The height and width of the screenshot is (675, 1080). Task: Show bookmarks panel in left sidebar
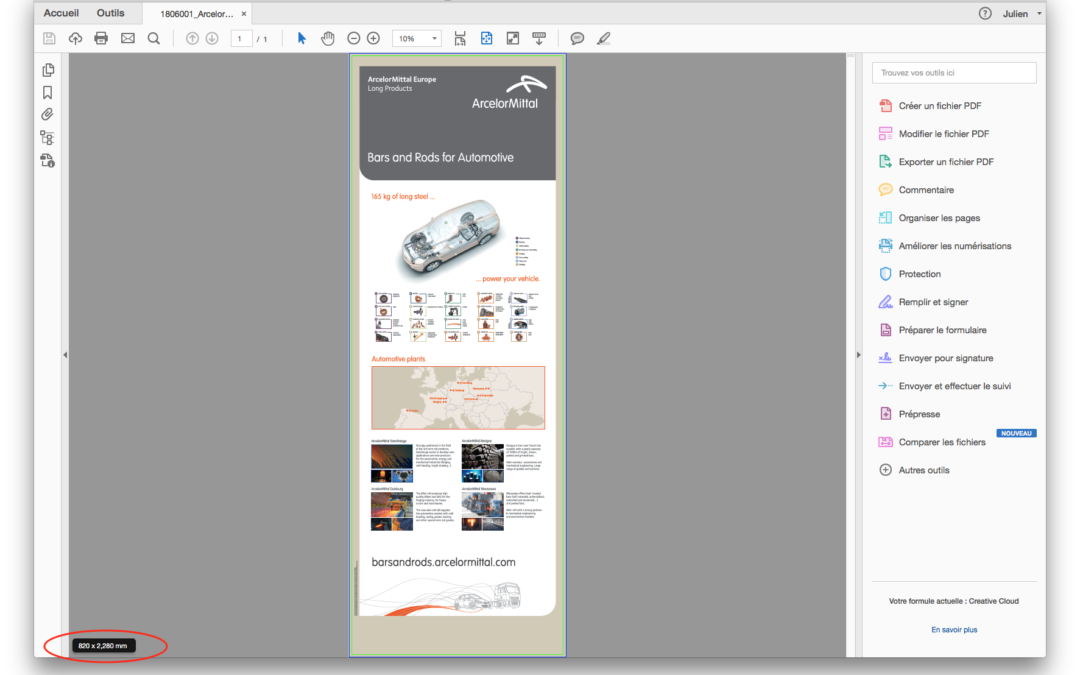[x=47, y=92]
